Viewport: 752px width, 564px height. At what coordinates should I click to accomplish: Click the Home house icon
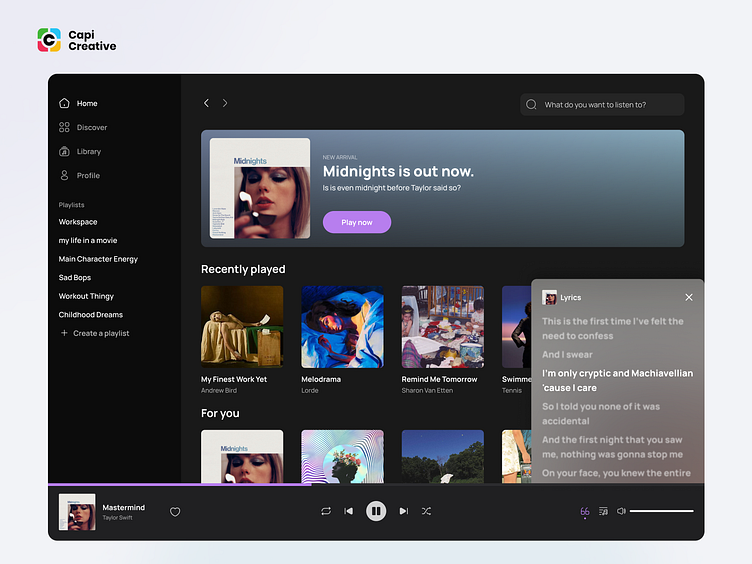pyautogui.click(x=64, y=103)
